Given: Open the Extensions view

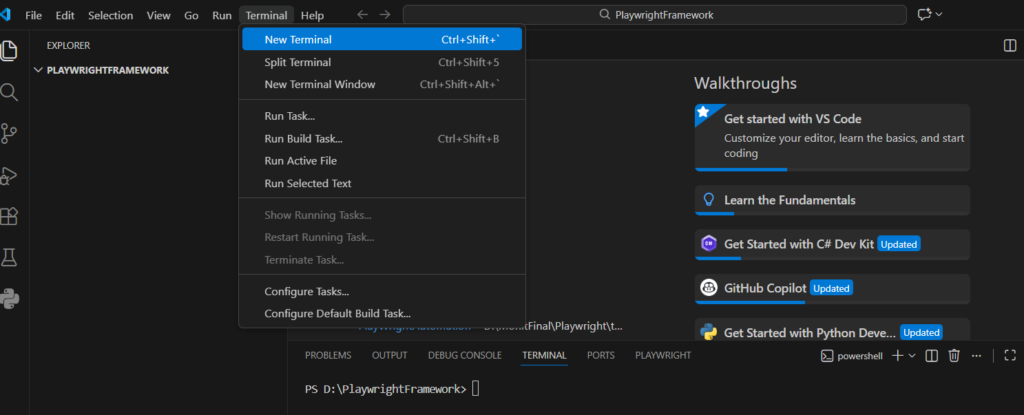Looking at the screenshot, I should pos(10,216).
